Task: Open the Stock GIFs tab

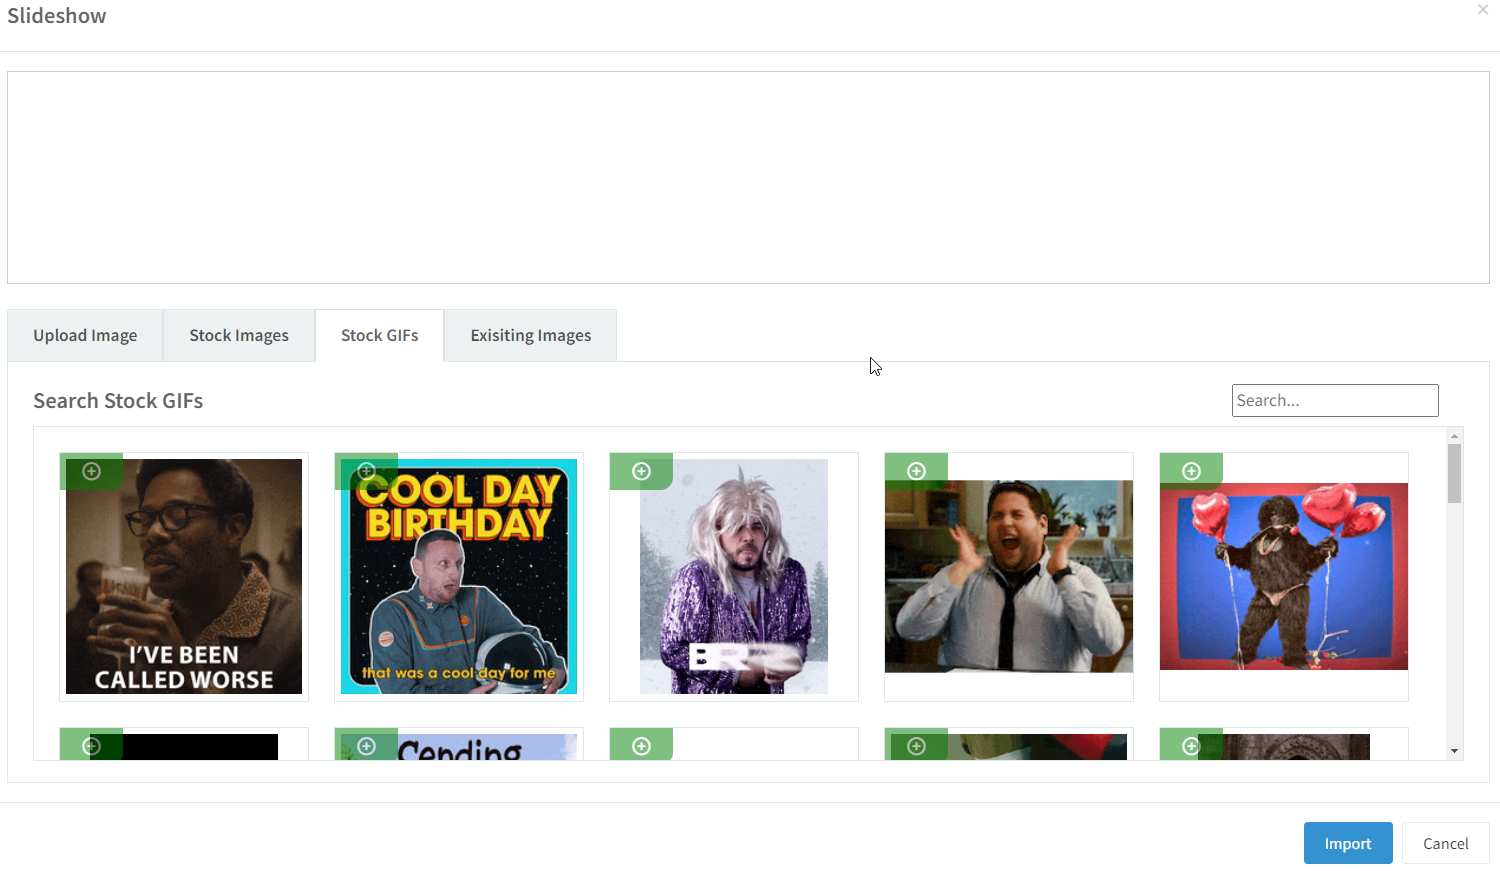Action: click(380, 336)
